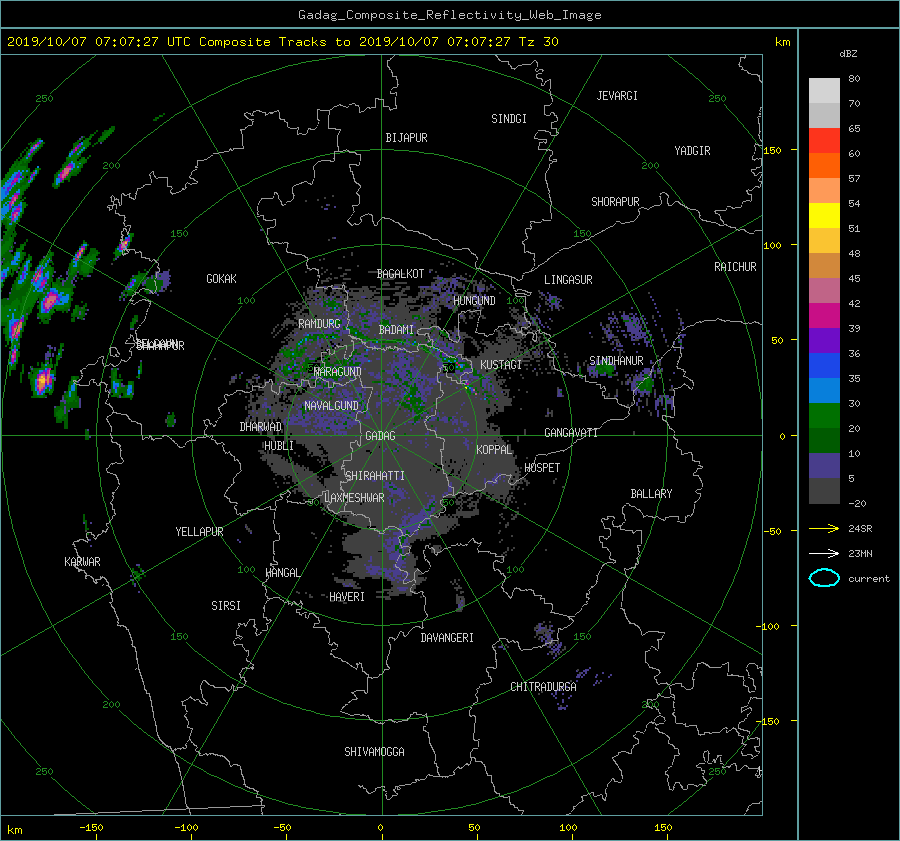The image size is (900, 841).
Task: Click the yellow 24SR arrow legend icon
Action: pos(824,528)
